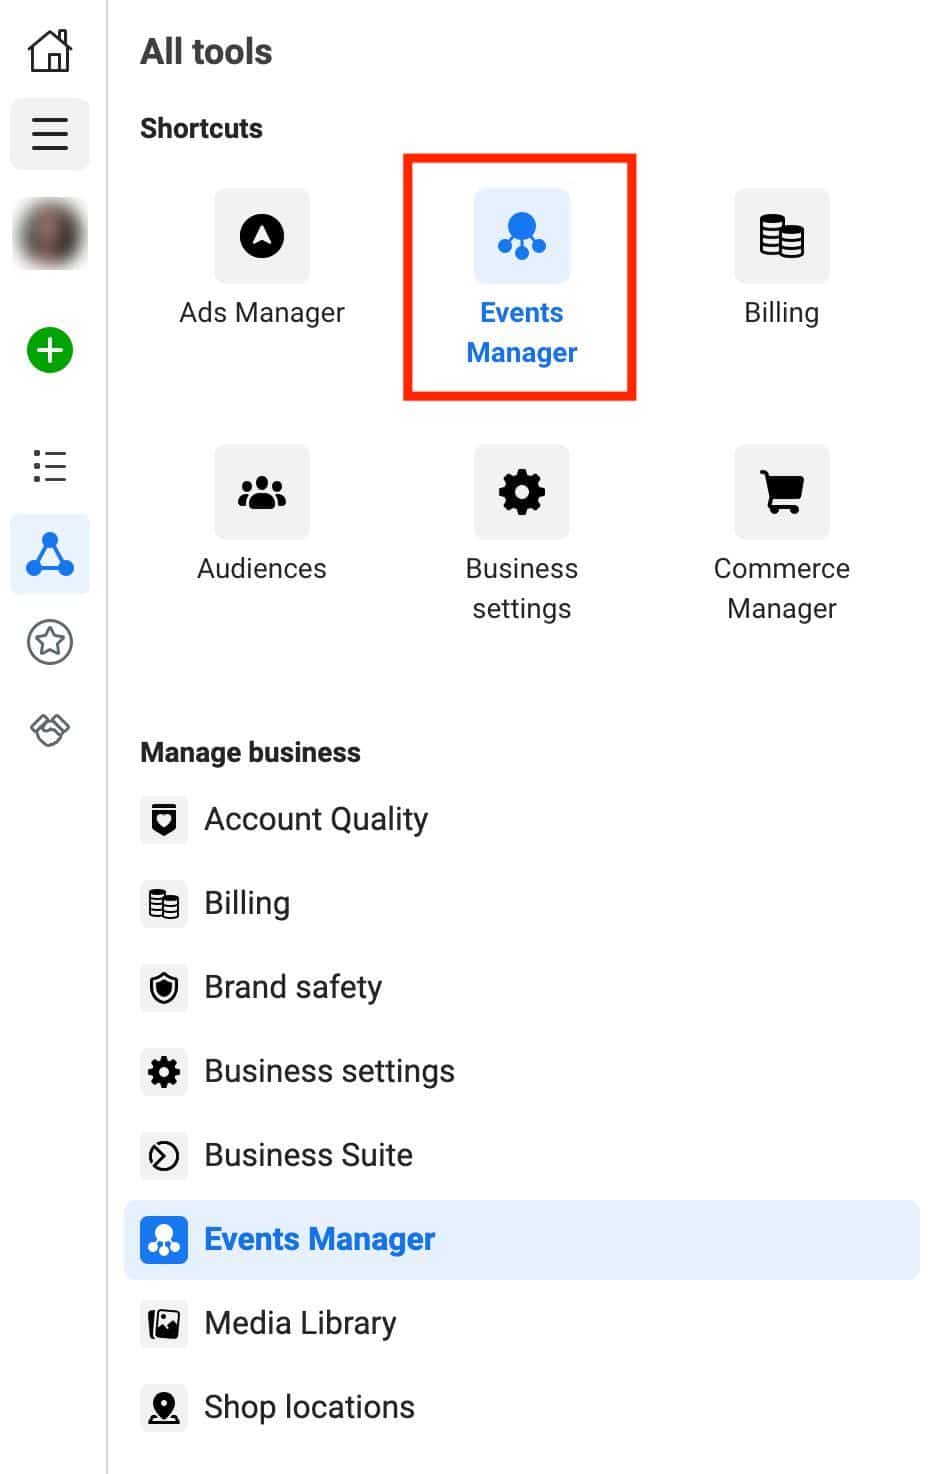
Task: Click the green plus create button
Action: point(49,351)
